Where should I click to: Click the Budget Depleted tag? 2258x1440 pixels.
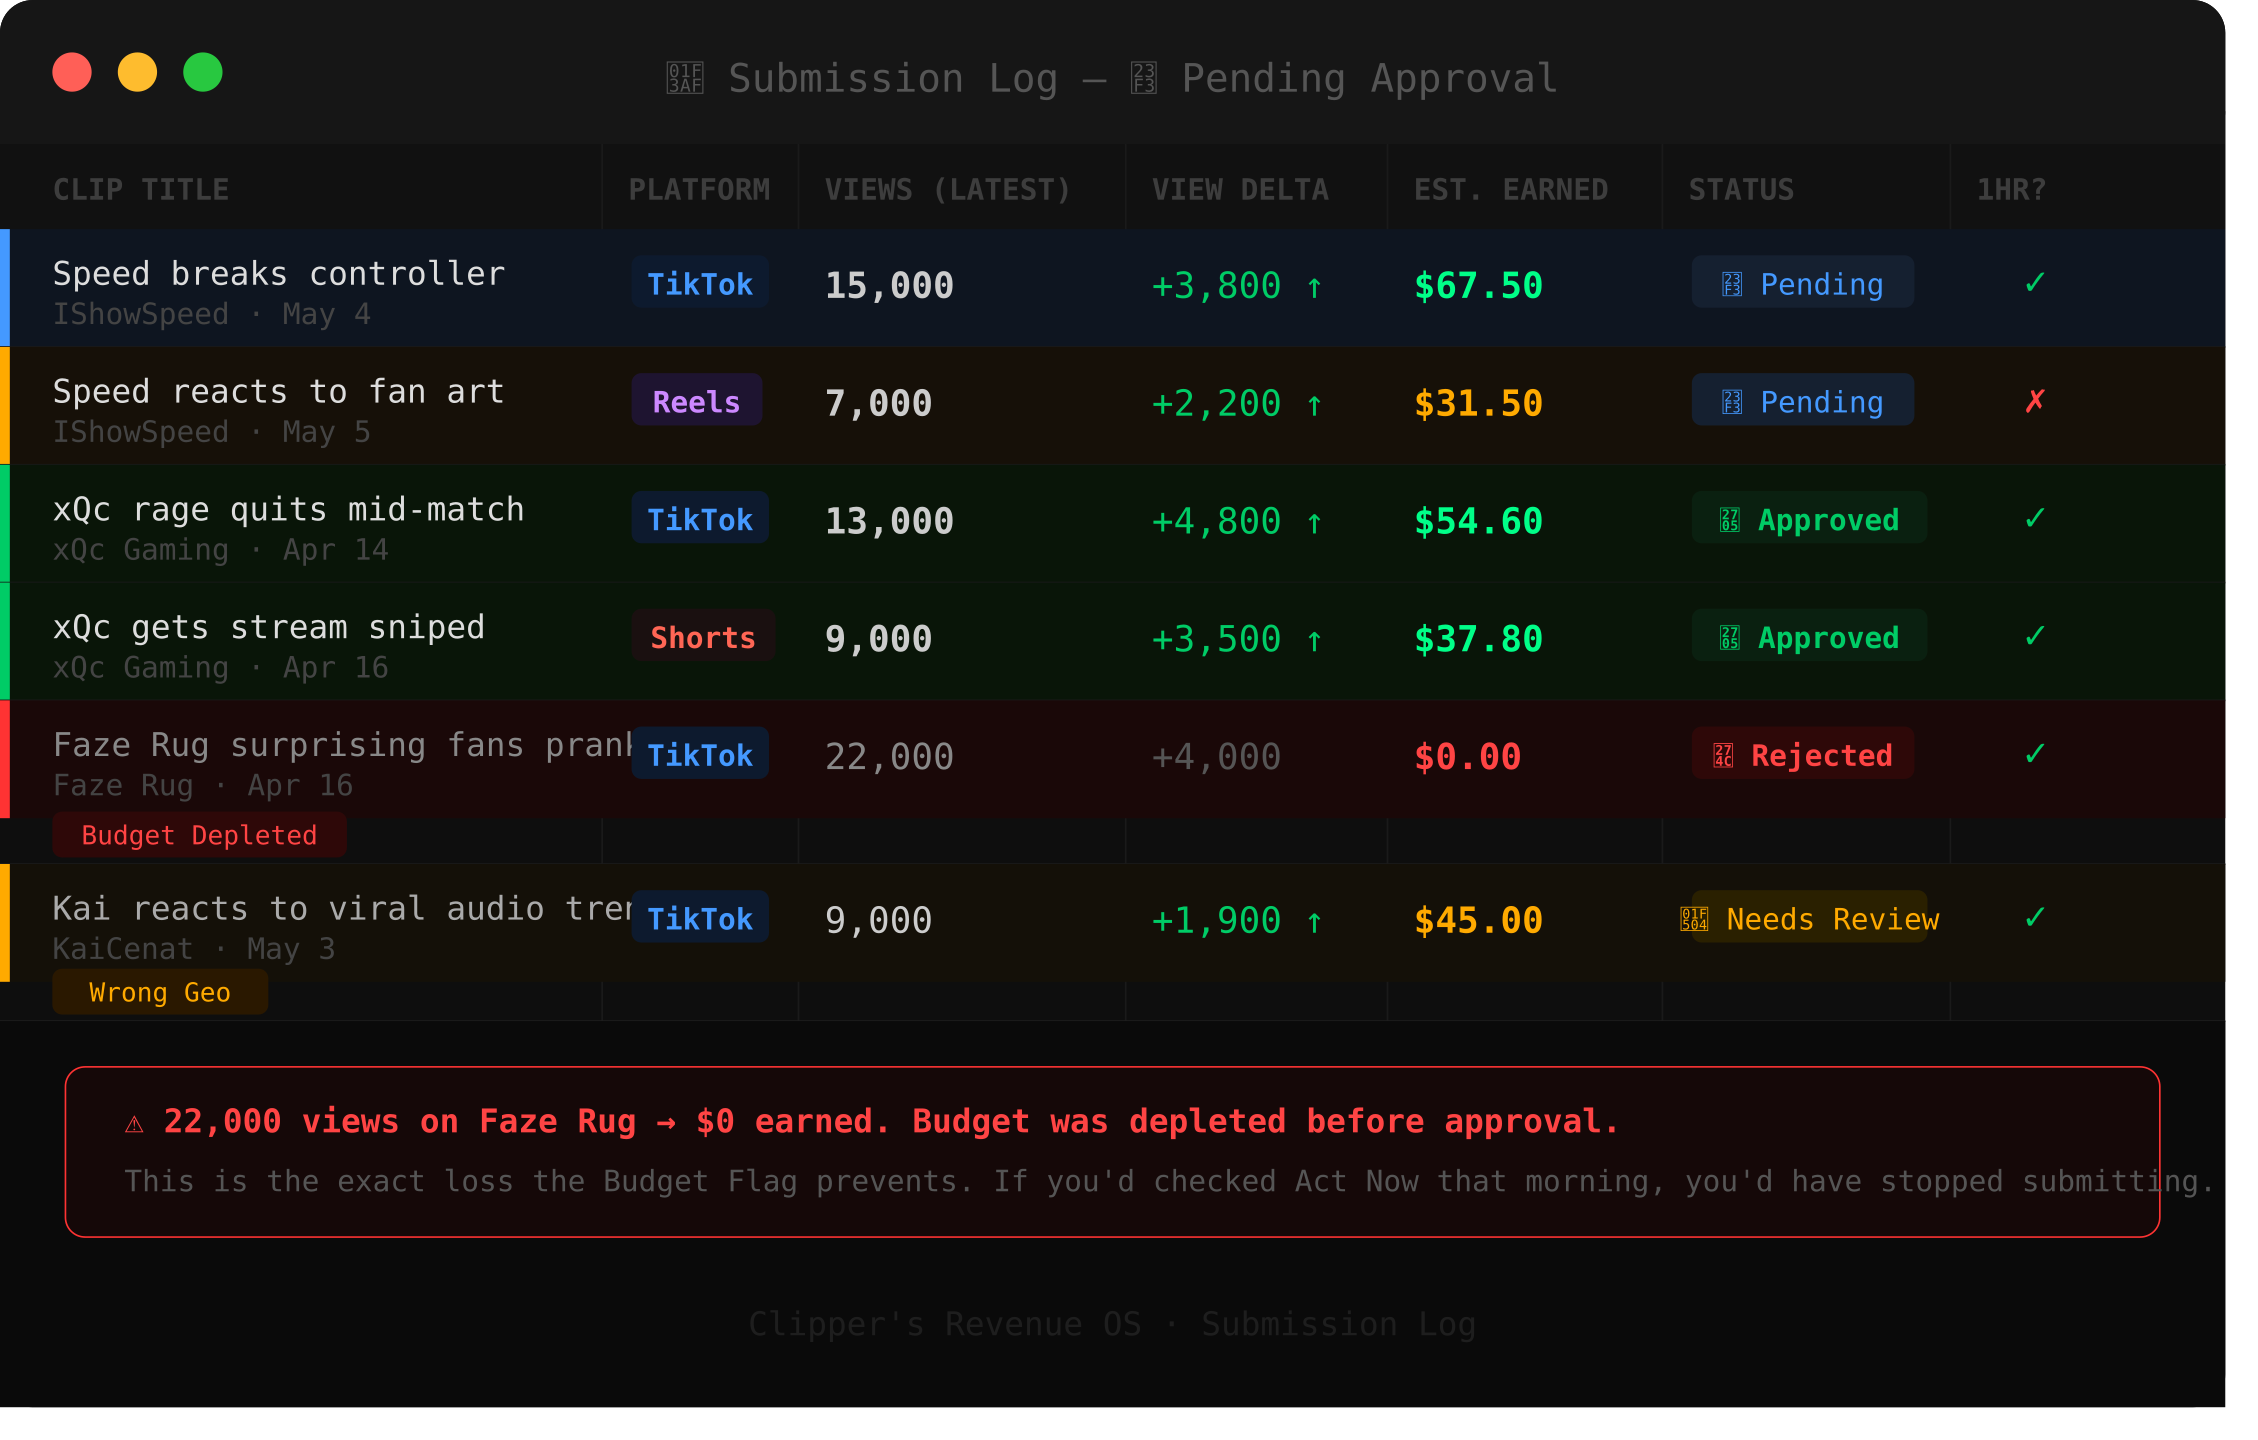199,835
